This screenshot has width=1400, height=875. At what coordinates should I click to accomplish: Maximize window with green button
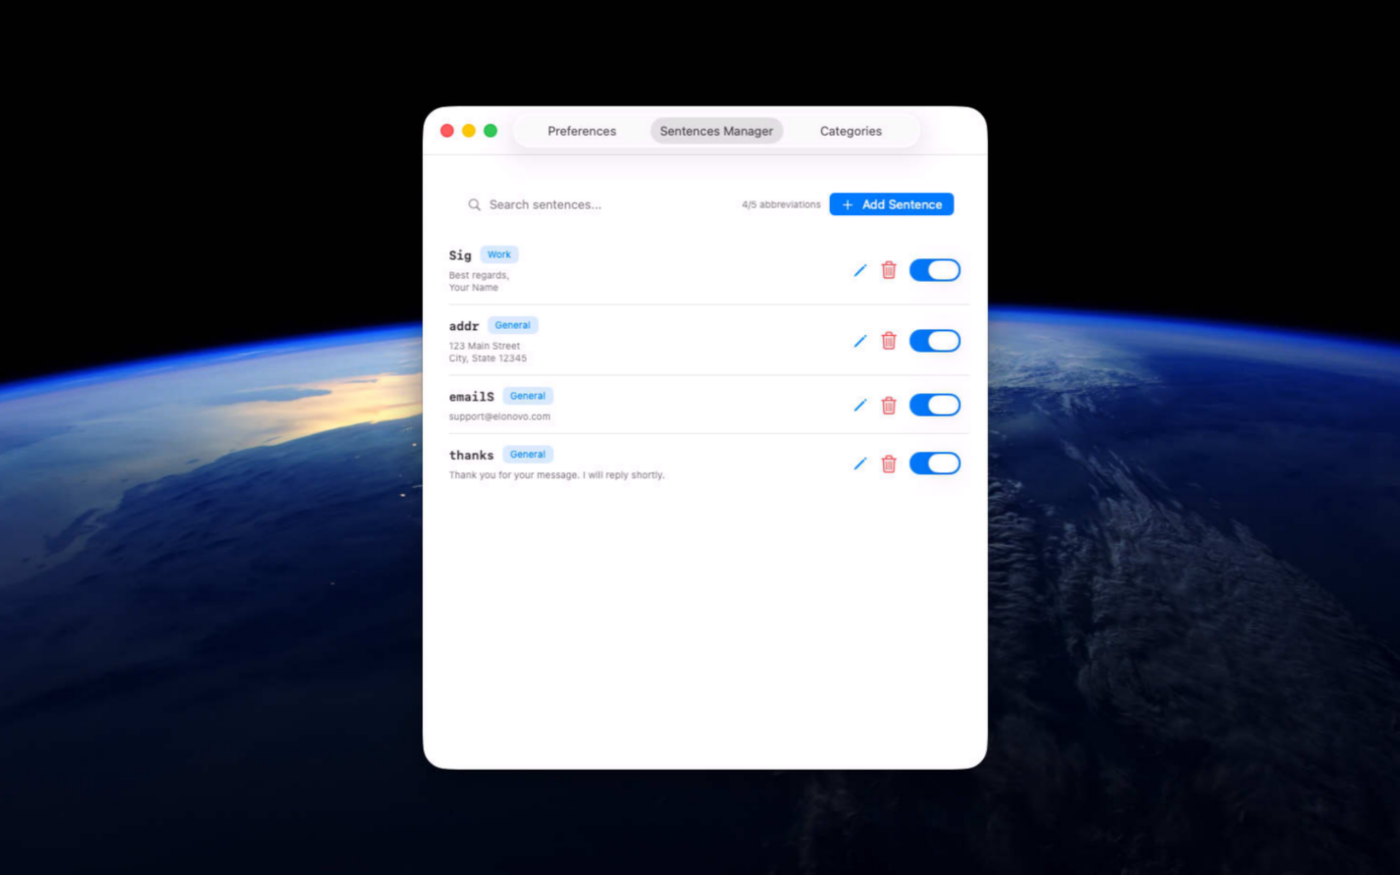tap(490, 131)
